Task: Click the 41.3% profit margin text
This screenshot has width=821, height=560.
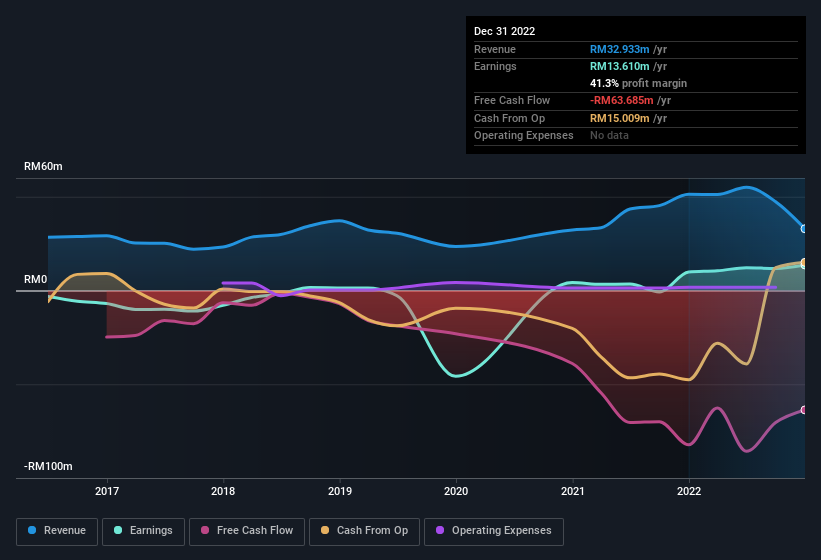Action: (x=638, y=83)
